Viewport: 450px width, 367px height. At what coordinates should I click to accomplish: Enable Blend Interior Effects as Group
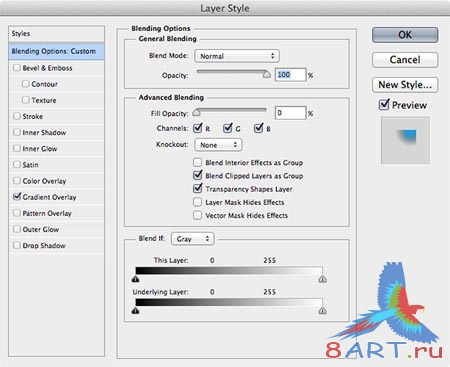click(x=197, y=163)
